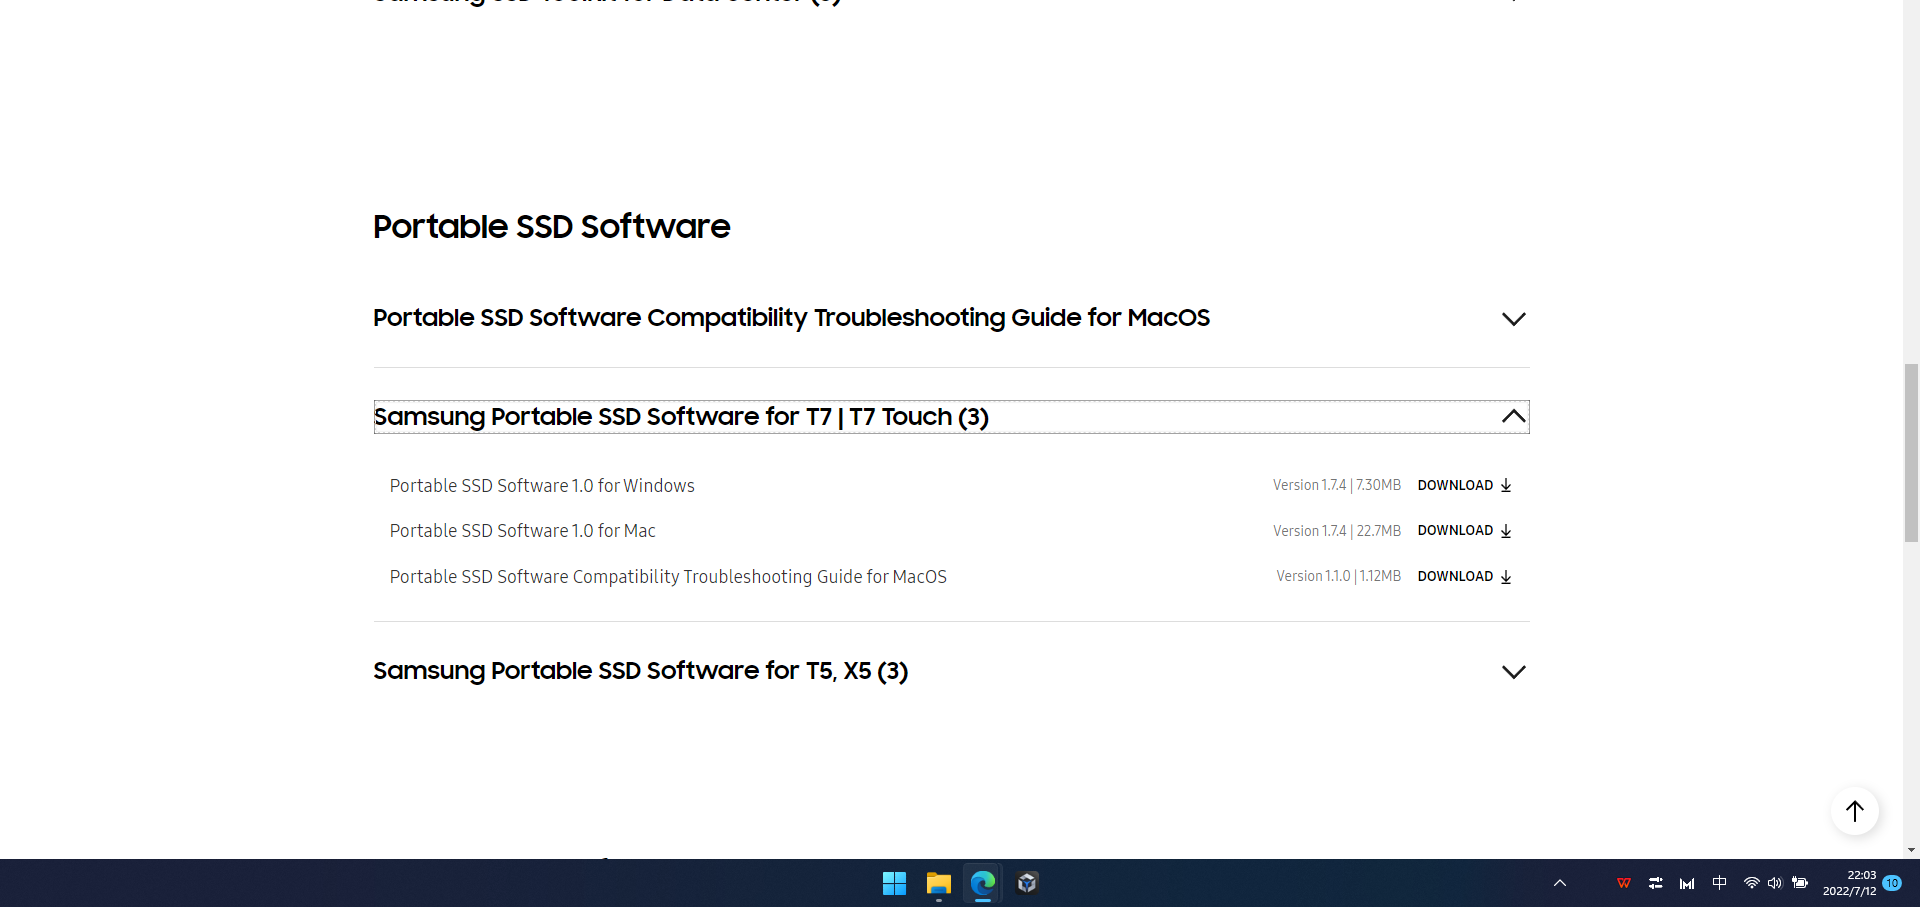Open the Portable SSD Software Compatibility Troubleshooting Guide heading
The width and height of the screenshot is (1920, 907).
(791, 318)
